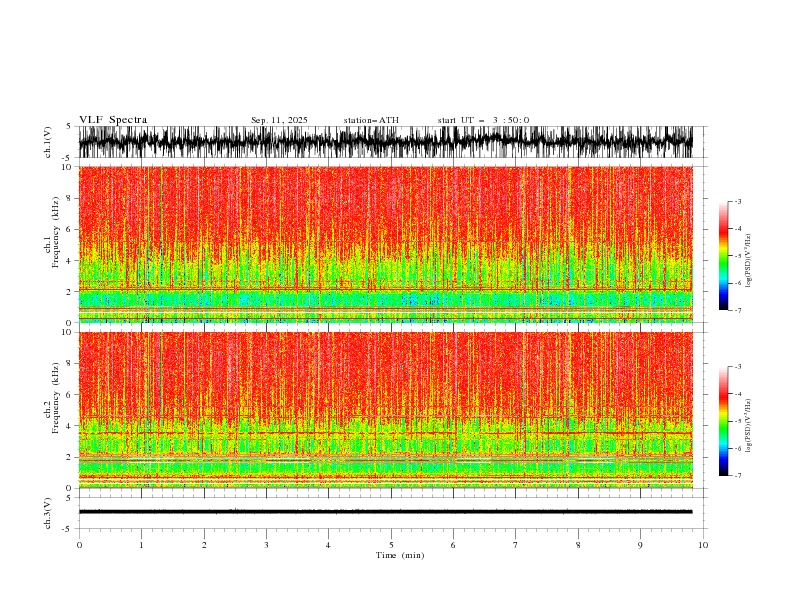This screenshot has height=612, width=792.
Task: Click the 'start UT = 3 :50: 0' label
Action: (483, 120)
